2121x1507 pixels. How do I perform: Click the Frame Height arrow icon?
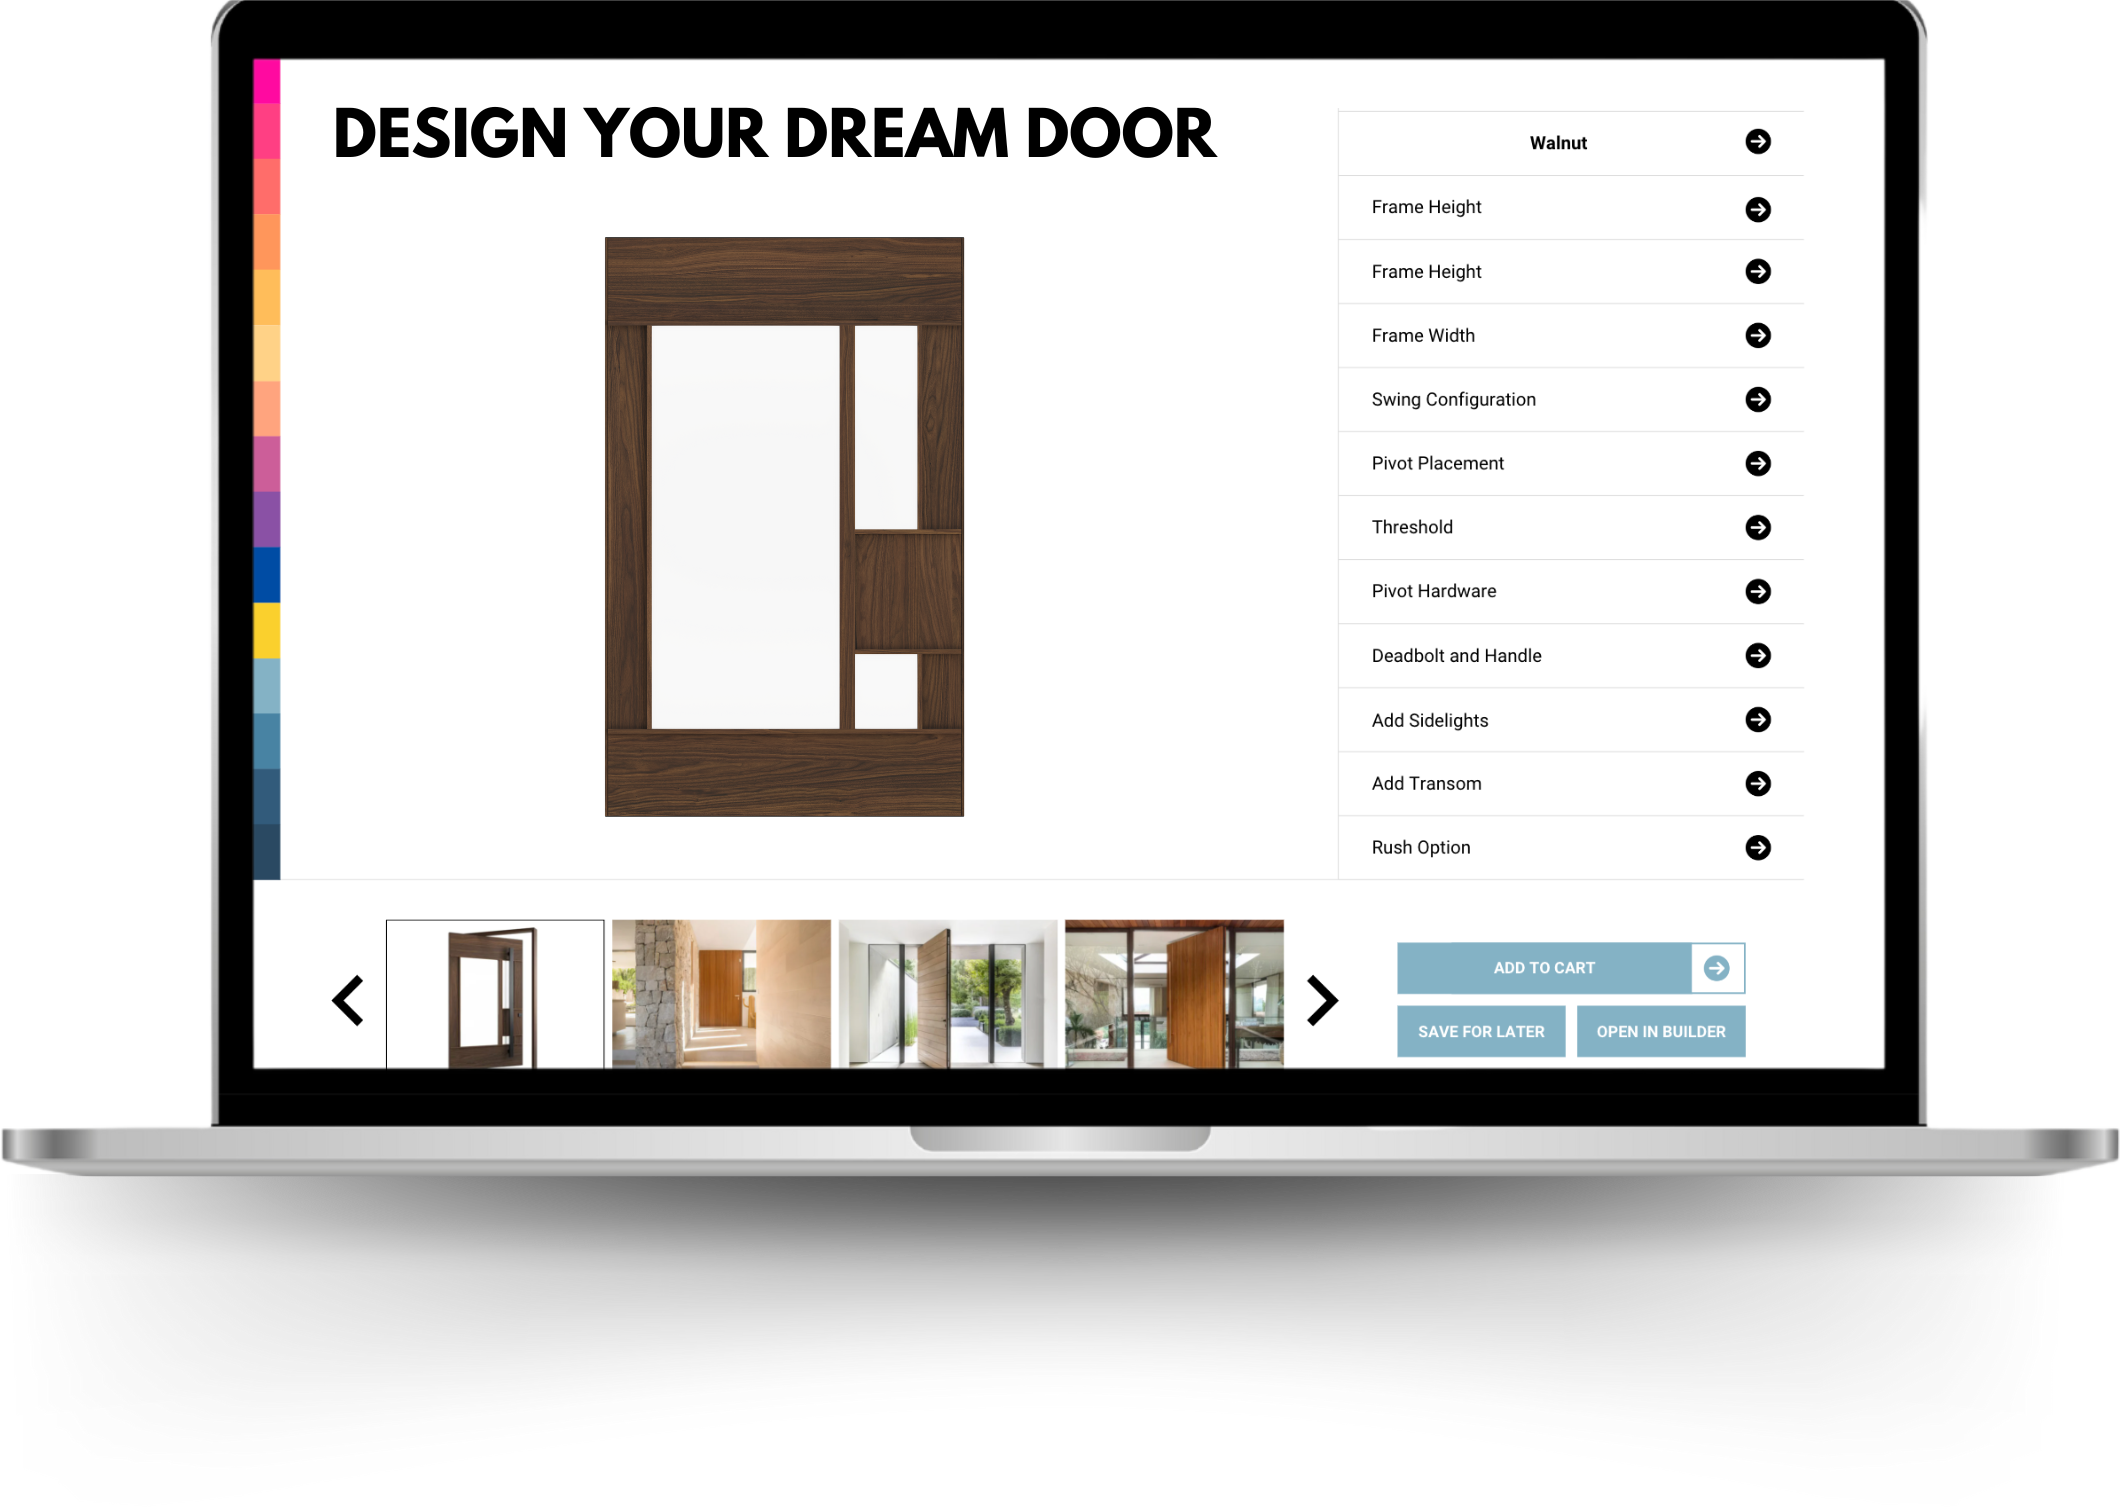[1757, 209]
